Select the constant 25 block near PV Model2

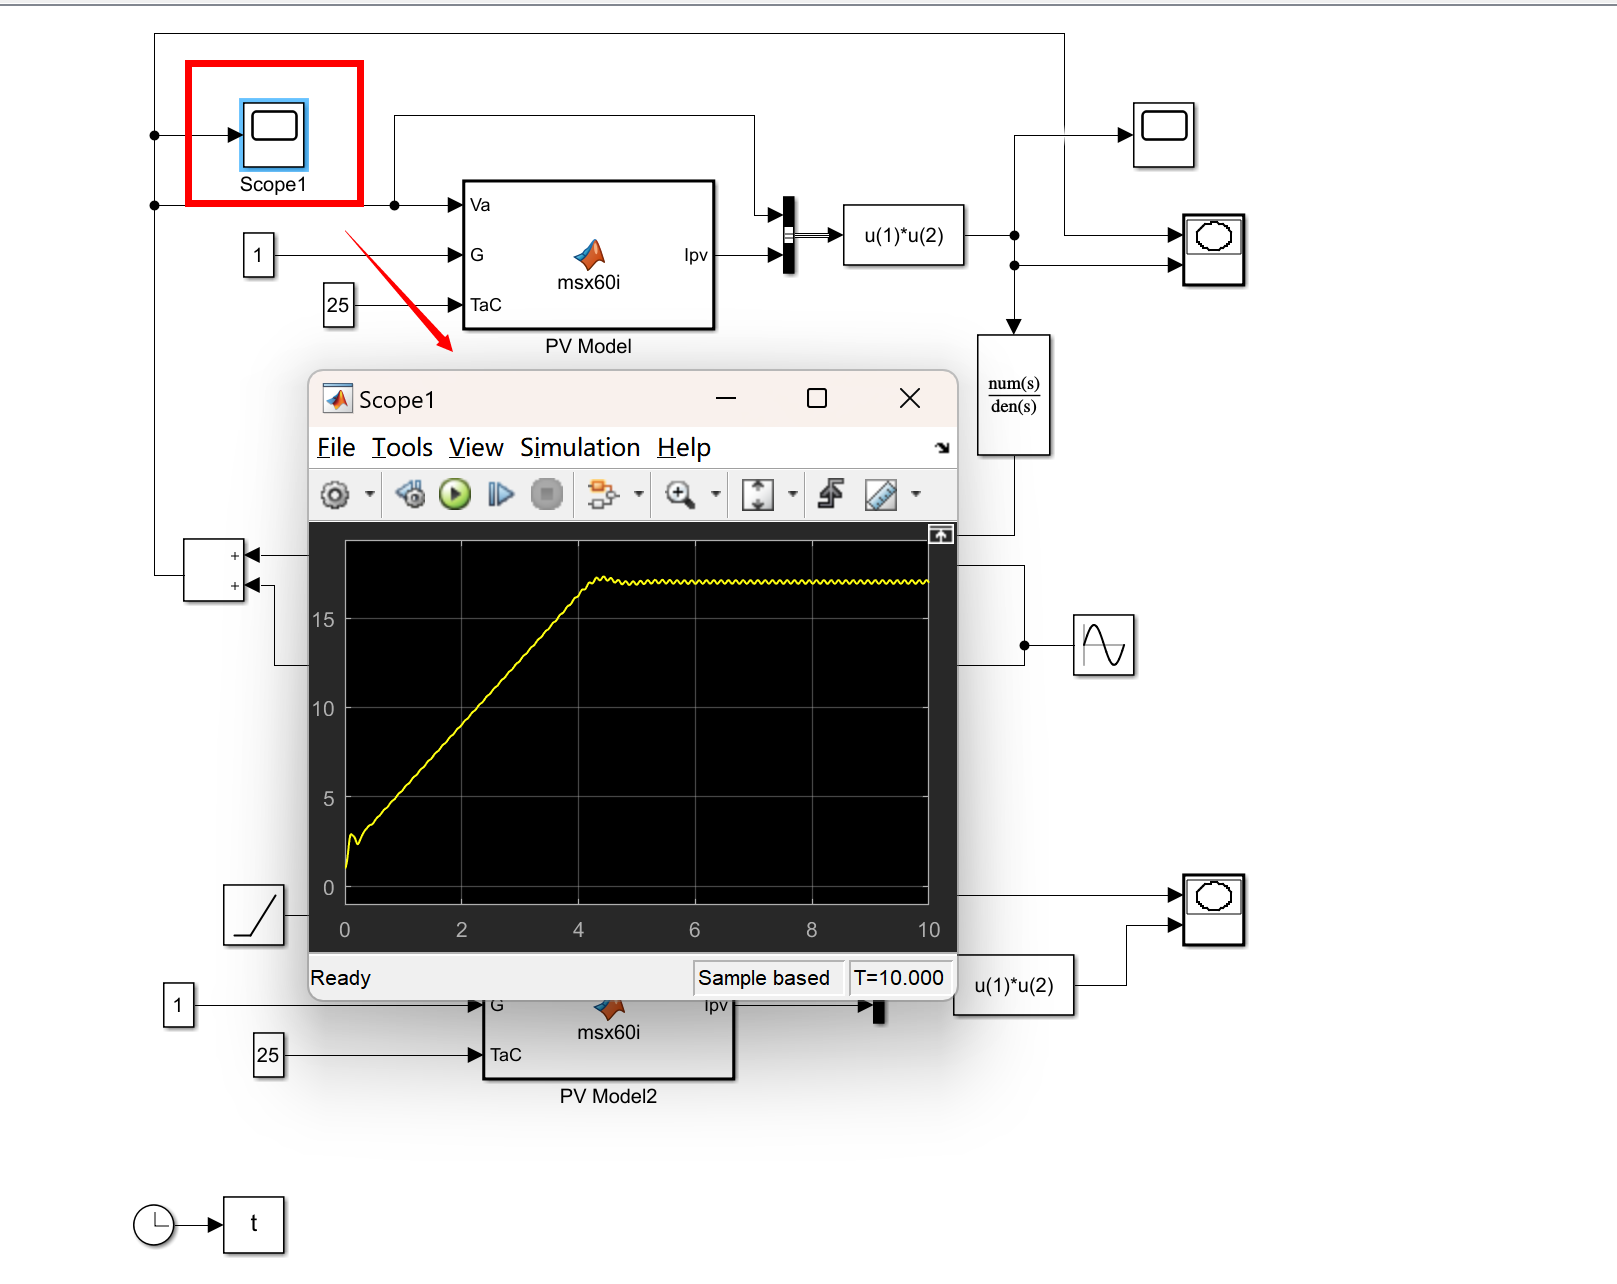point(268,1055)
